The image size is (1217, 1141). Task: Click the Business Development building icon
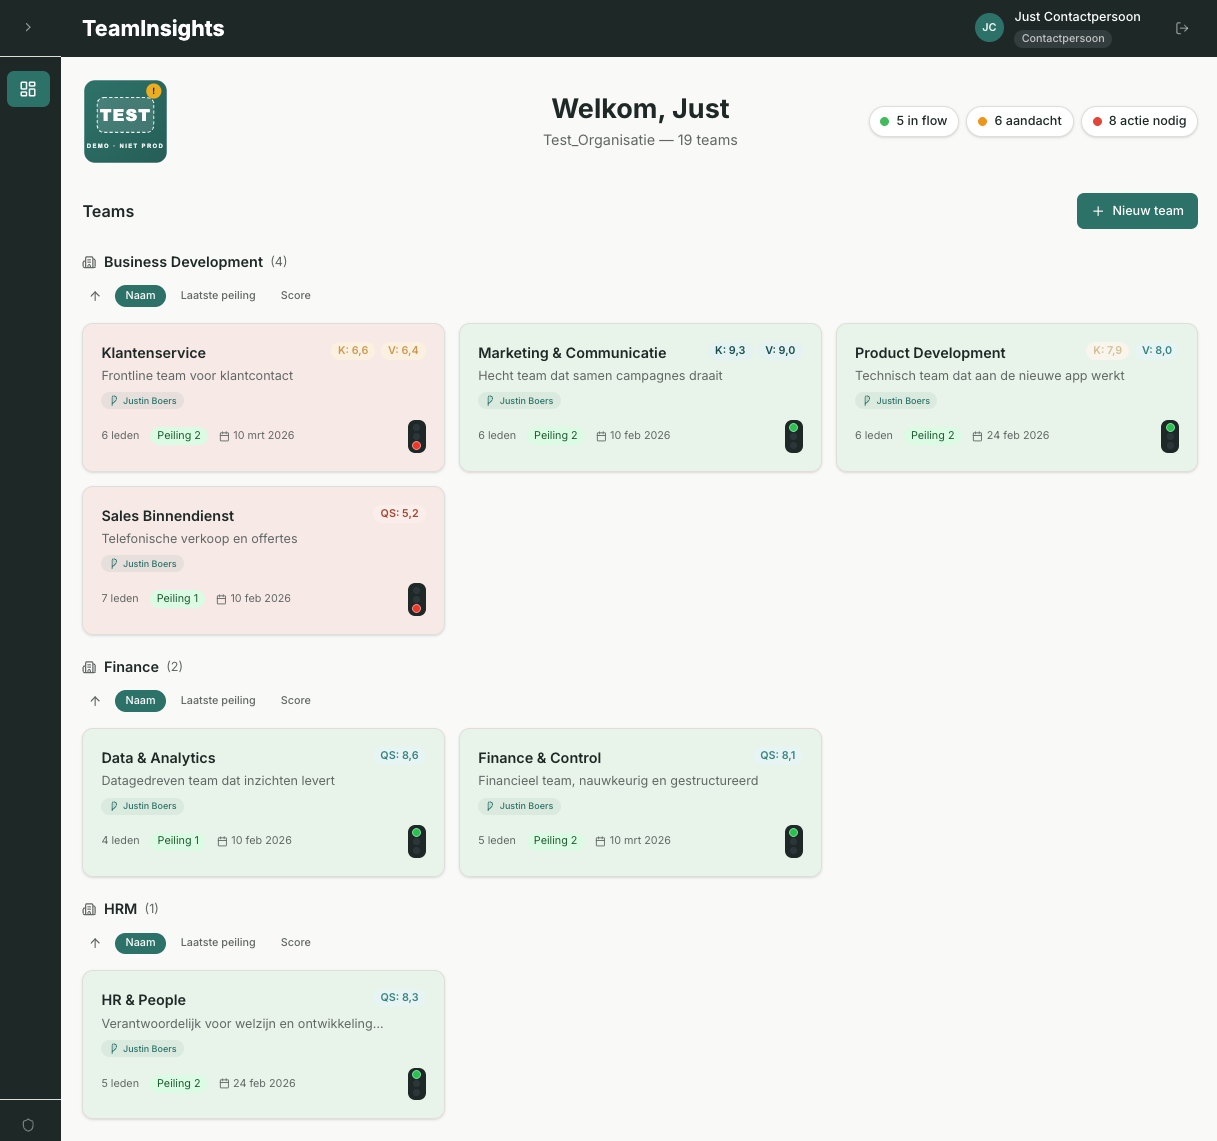(89, 262)
